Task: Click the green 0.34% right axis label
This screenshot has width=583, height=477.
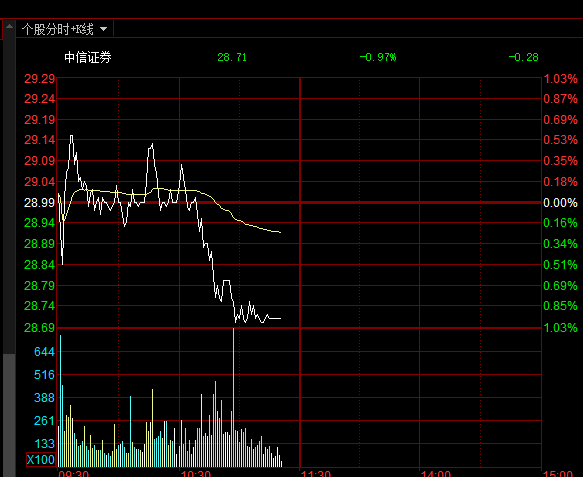Action: coord(560,244)
